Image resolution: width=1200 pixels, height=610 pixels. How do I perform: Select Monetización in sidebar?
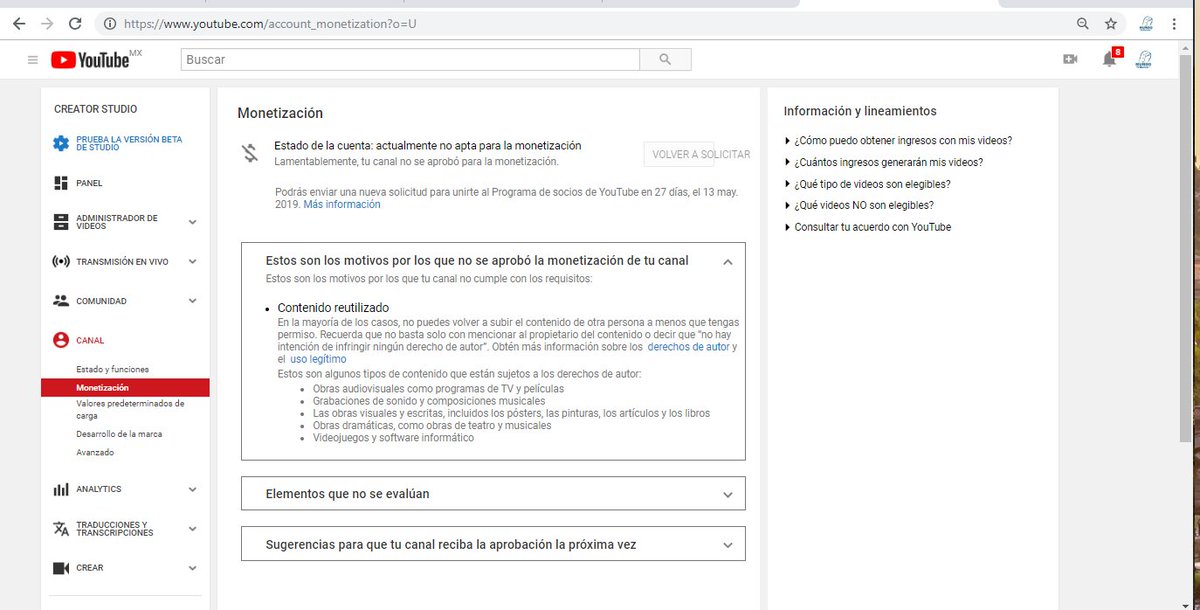pyautogui.click(x=125, y=387)
